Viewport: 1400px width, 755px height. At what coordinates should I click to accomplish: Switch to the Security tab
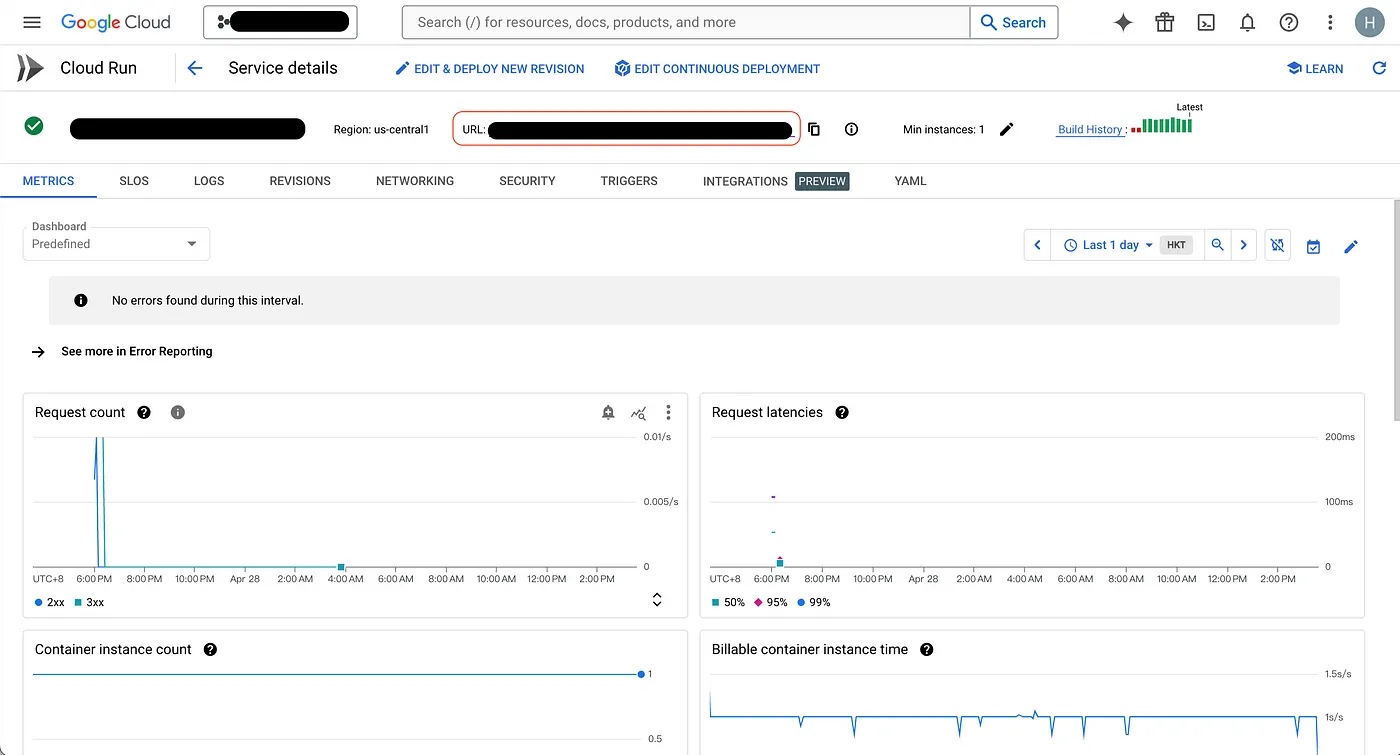(x=527, y=181)
